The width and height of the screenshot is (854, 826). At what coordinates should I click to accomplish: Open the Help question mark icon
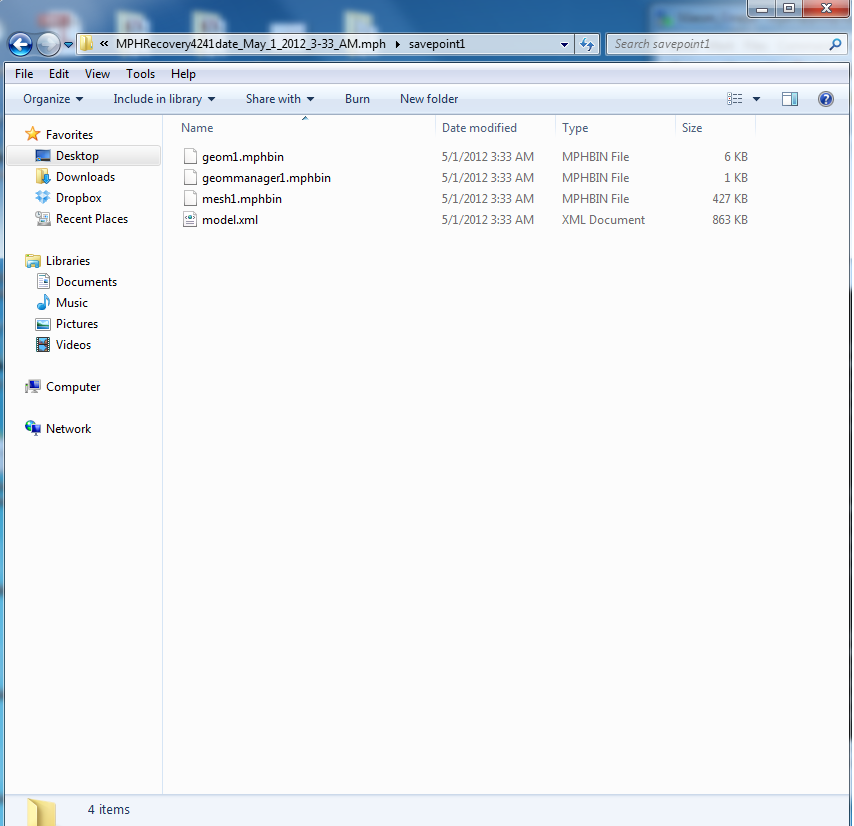[826, 99]
